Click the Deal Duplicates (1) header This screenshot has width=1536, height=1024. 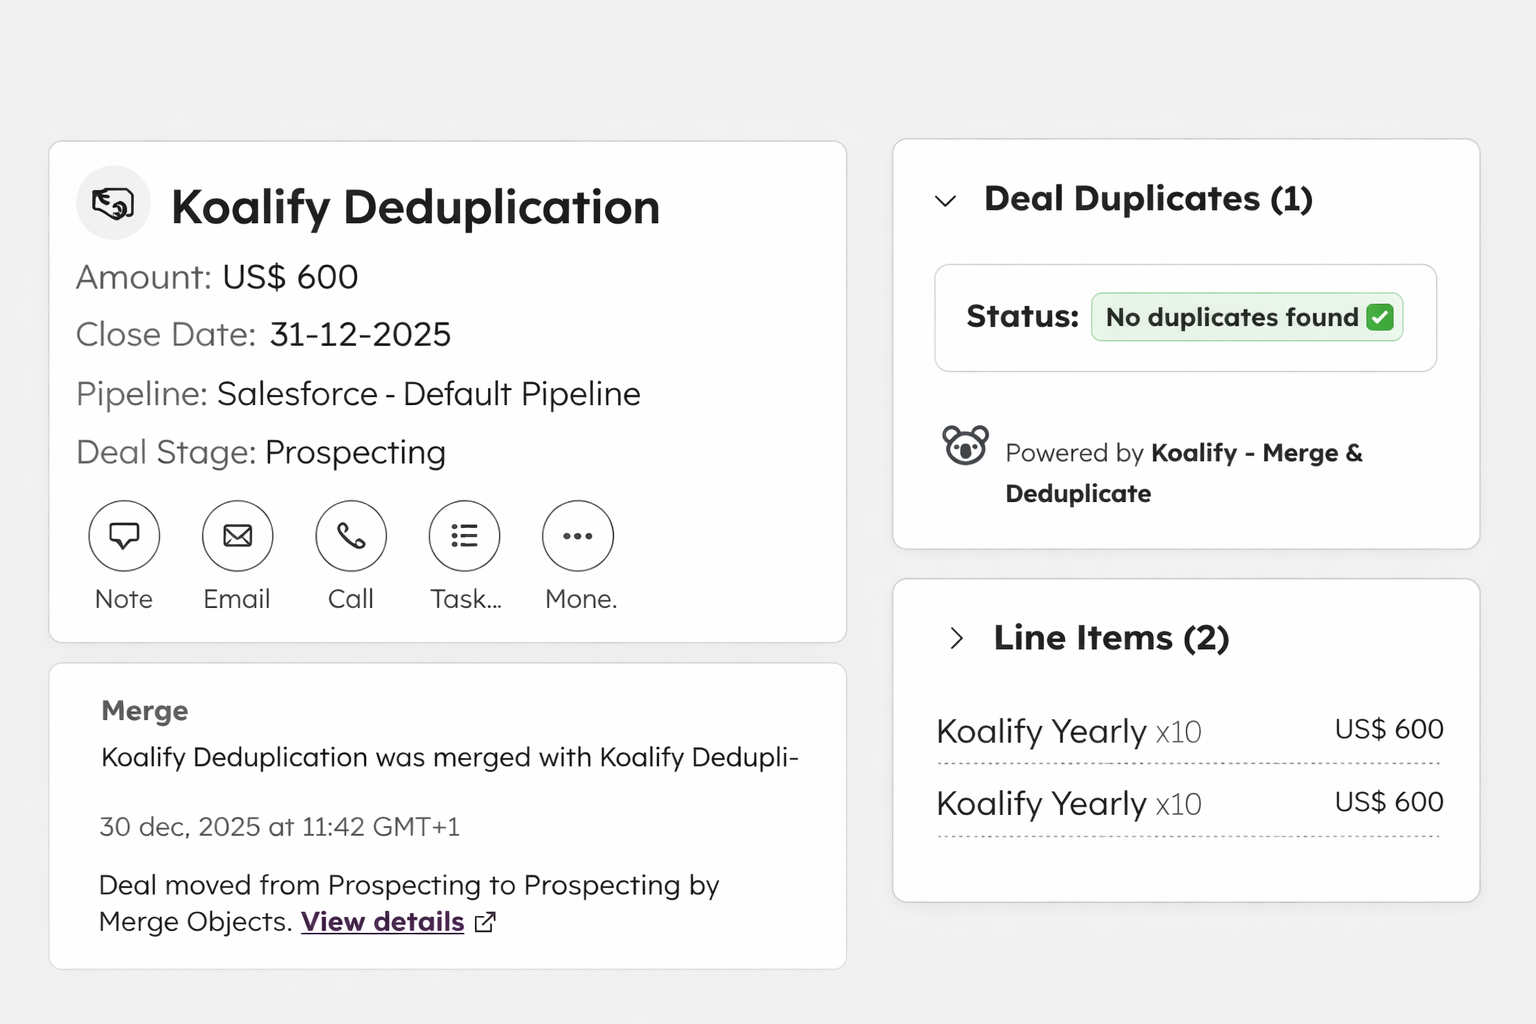1148,199
